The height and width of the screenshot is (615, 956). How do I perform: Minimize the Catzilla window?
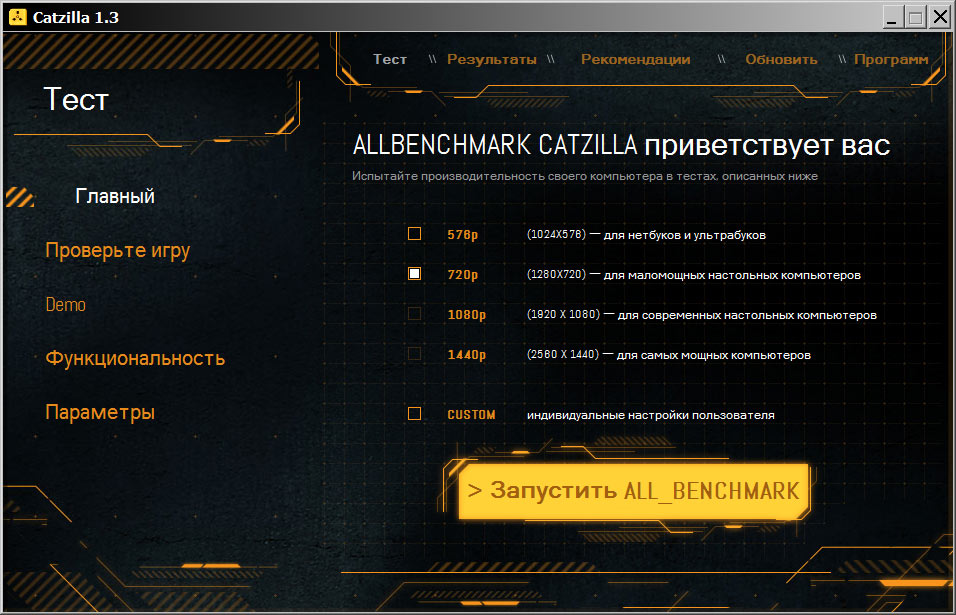pos(892,17)
